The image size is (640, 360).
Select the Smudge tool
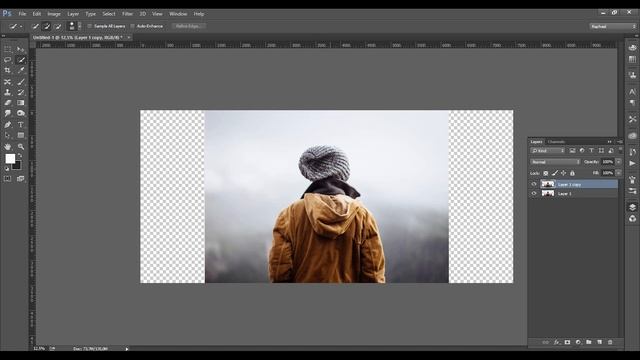(8, 113)
